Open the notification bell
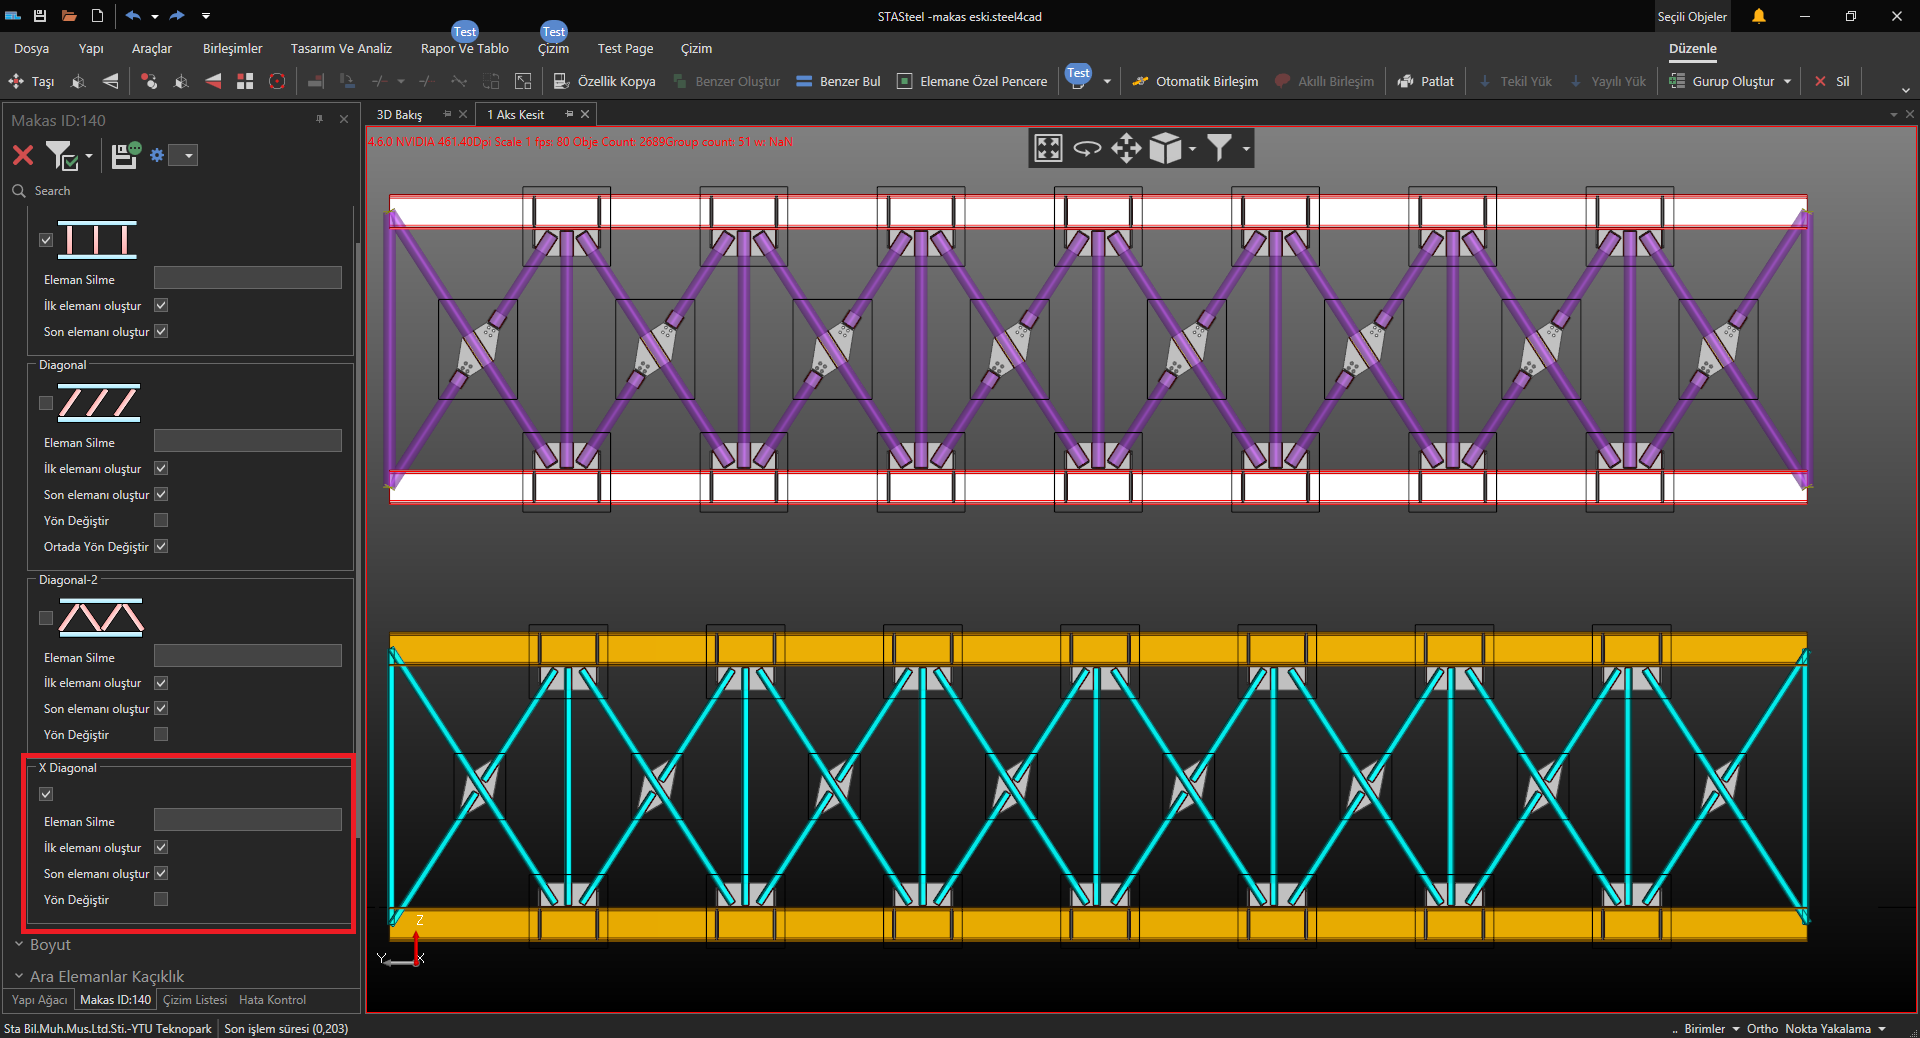The width and height of the screenshot is (1920, 1038). (1758, 16)
